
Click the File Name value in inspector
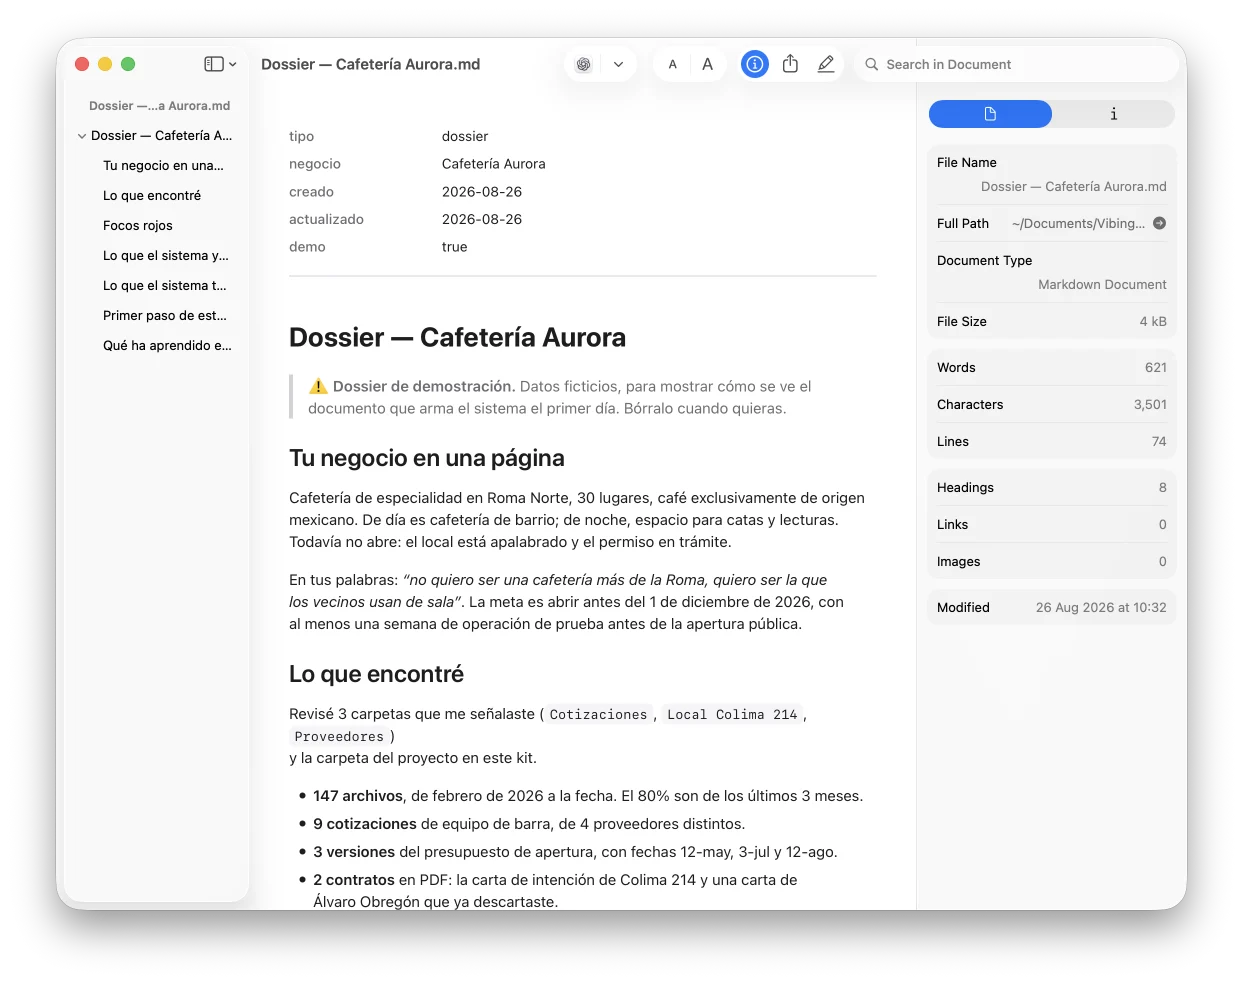1073,186
